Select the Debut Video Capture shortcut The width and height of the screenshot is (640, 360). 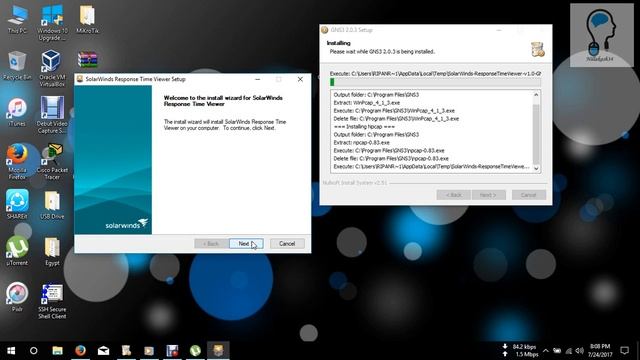point(52,115)
